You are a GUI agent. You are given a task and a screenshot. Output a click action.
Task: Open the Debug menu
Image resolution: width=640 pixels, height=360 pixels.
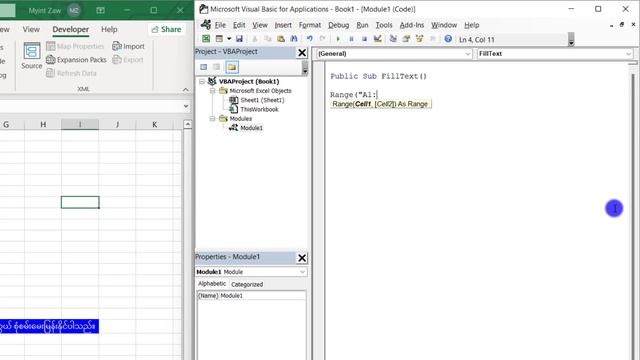click(x=338, y=25)
